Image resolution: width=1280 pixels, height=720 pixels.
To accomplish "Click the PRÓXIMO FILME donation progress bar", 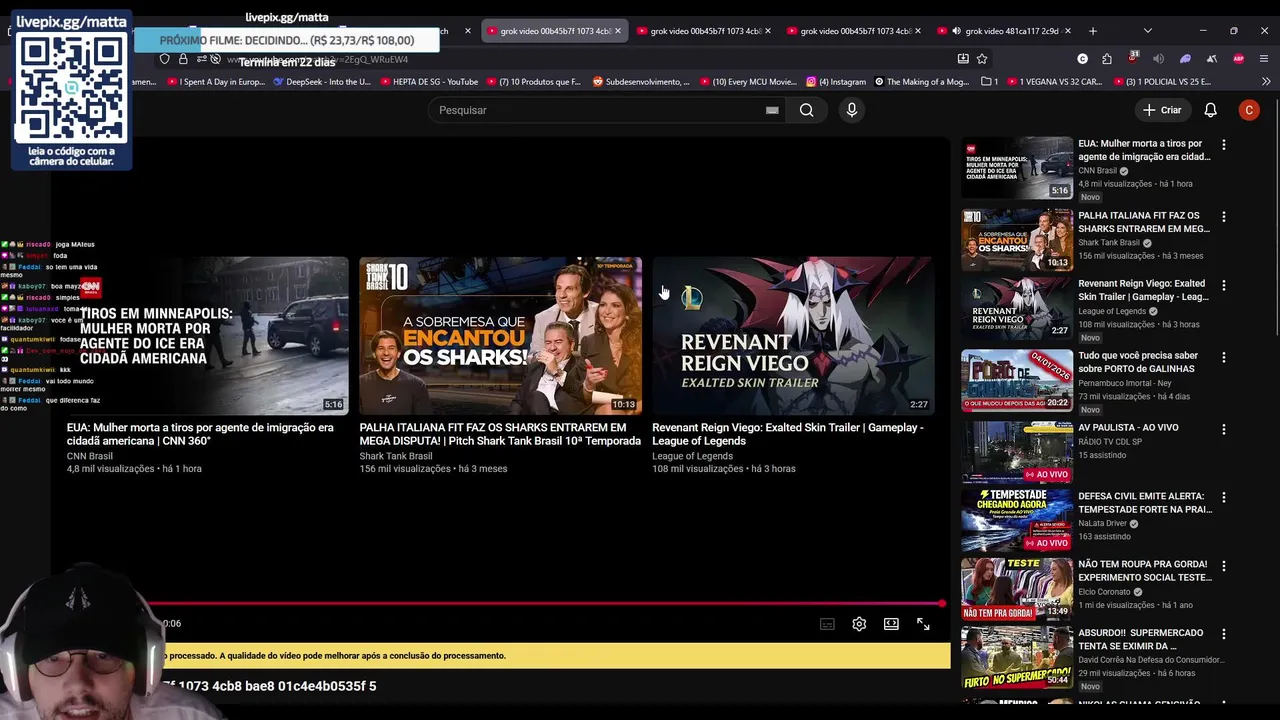I will (x=287, y=41).
